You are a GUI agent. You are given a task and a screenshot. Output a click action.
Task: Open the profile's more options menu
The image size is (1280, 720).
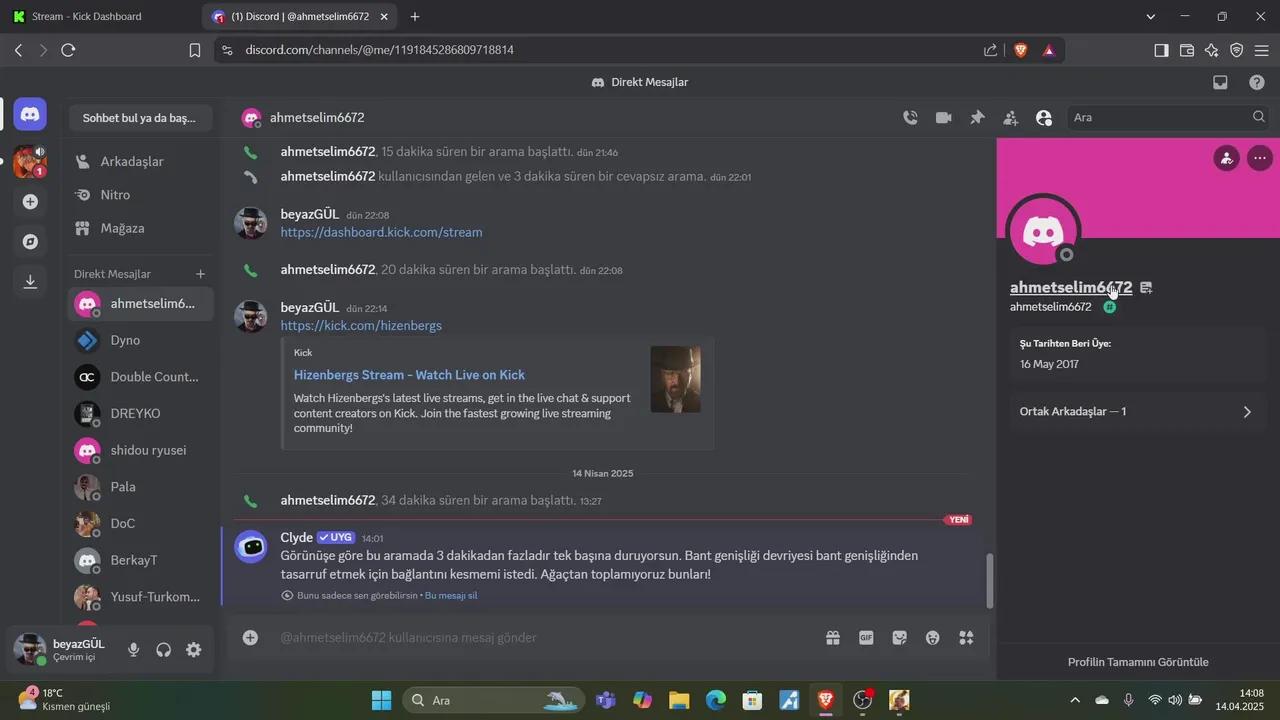(x=1259, y=158)
